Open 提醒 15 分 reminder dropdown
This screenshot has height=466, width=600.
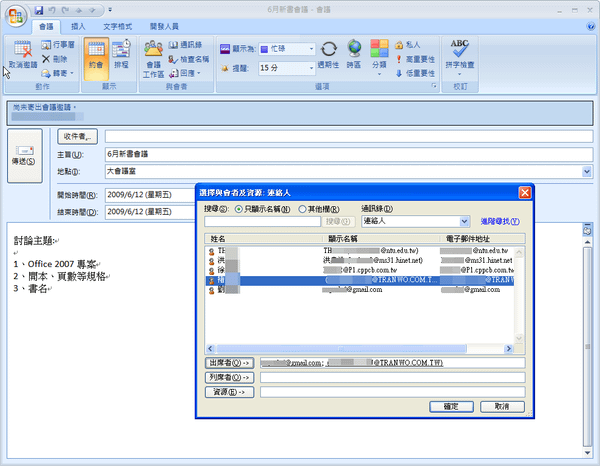pyautogui.click(x=311, y=68)
